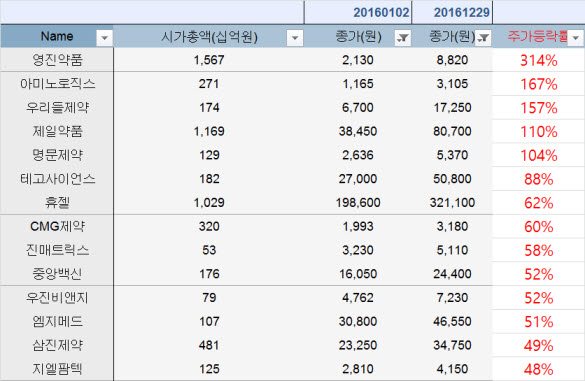Select the 38,450 closing price cell
Viewport: 585px width, 381px height.
[358, 131]
